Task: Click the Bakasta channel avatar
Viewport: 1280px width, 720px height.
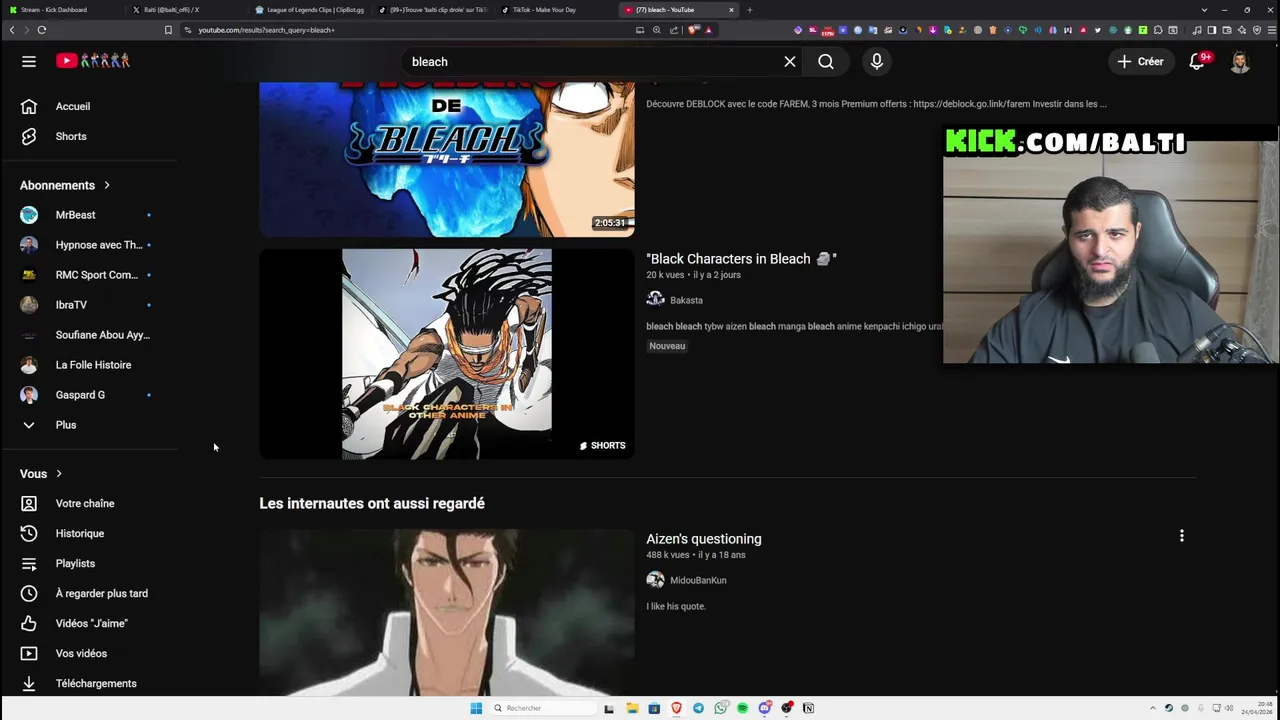Action: tap(655, 300)
